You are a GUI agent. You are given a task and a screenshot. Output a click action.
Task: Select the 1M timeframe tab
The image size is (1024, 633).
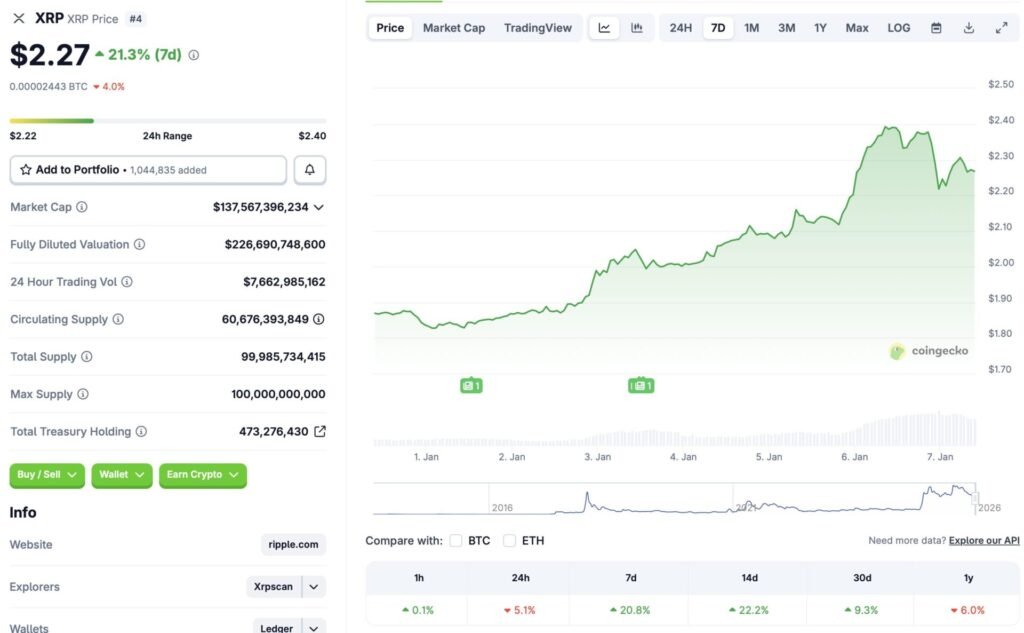[x=751, y=27]
